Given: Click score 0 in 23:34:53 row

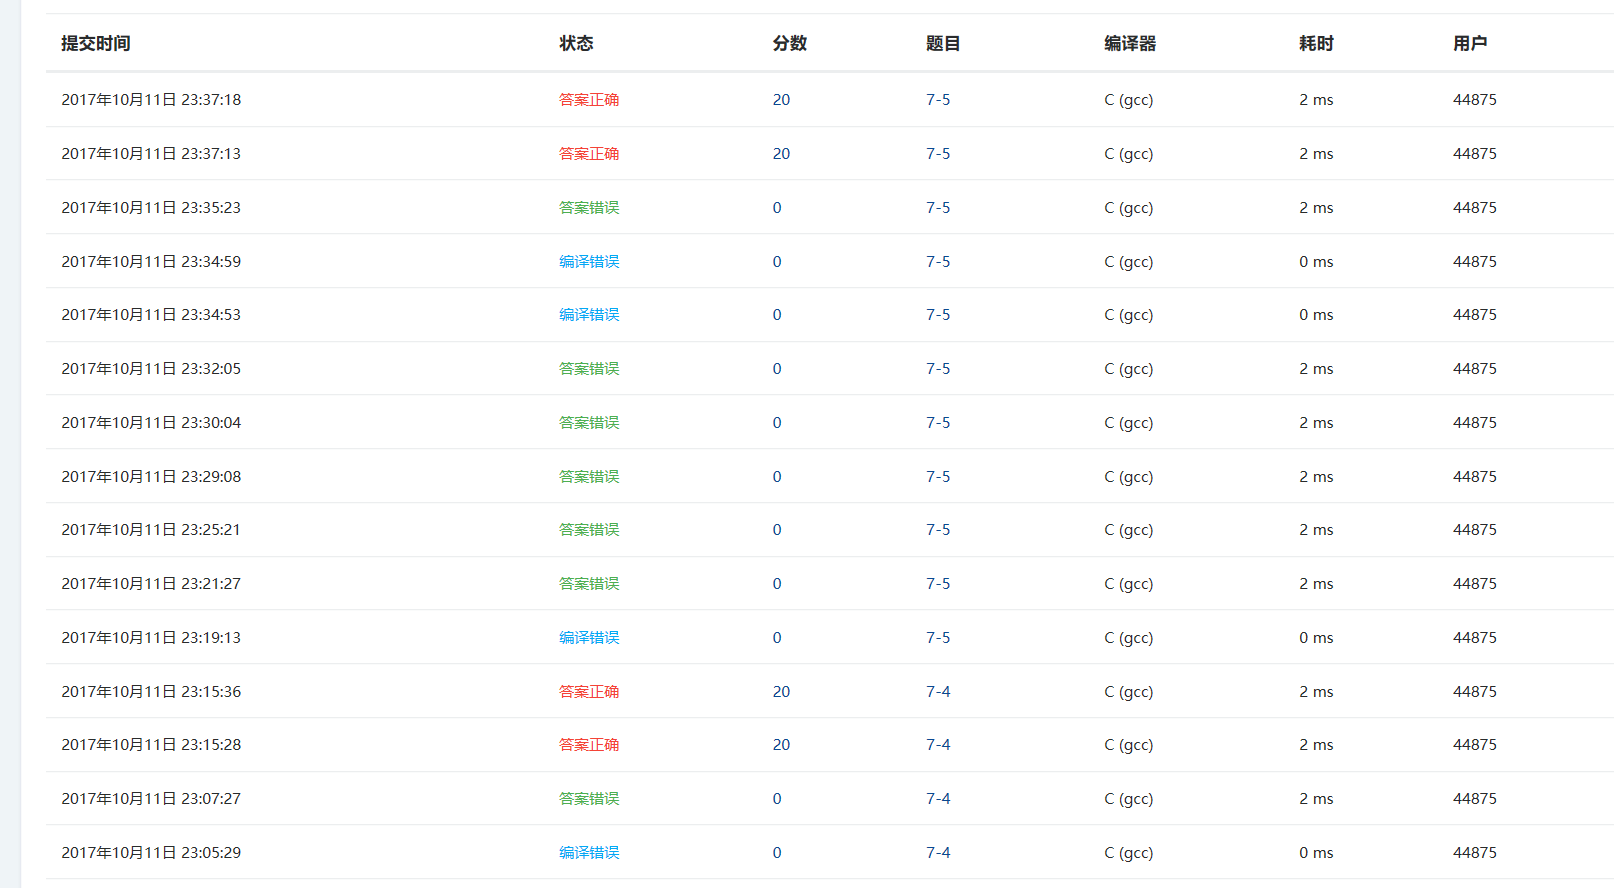Looking at the screenshot, I should 777,315.
